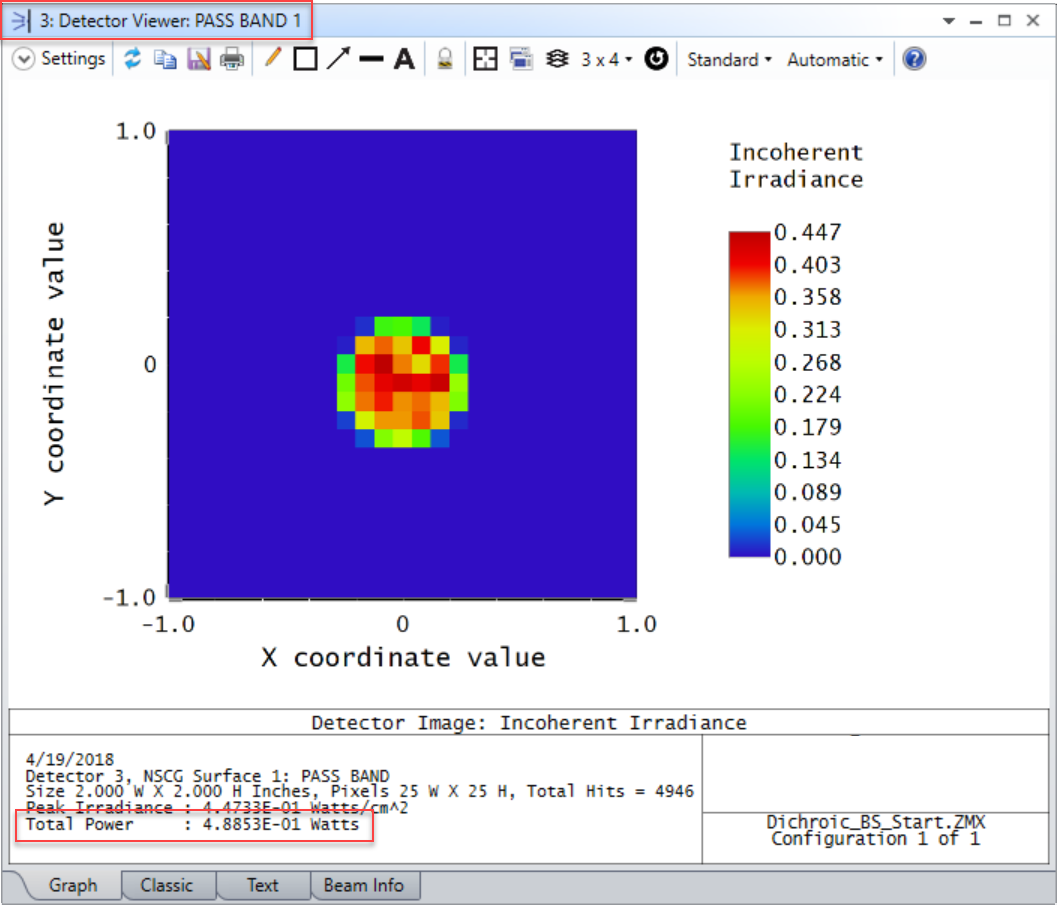
Task: Toggle the aspect ratio display mode
Action: point(484,59)
